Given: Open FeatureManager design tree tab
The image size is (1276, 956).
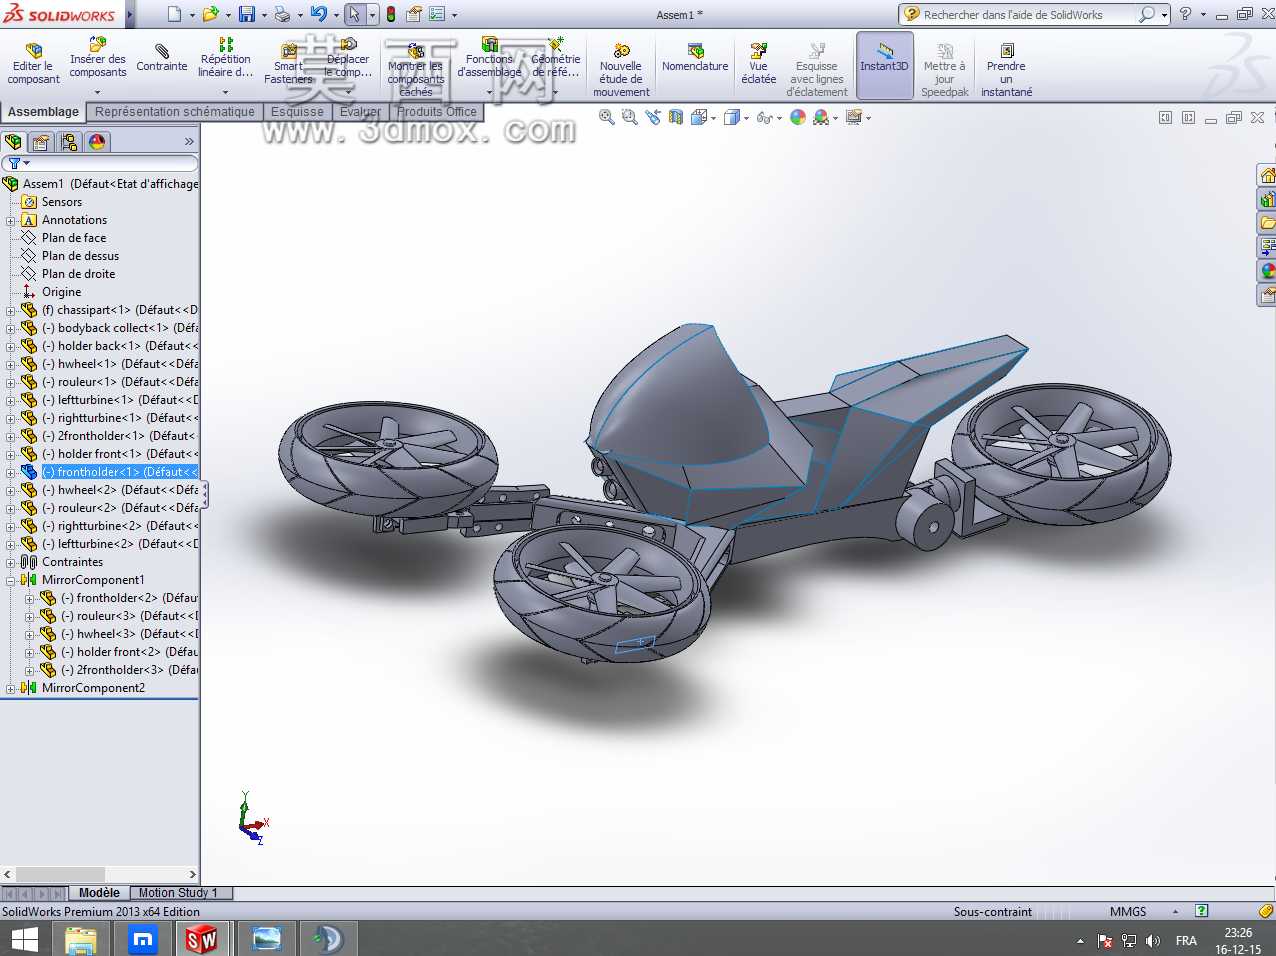Looking at the screenshot, I should pyautogui.click(x=13, y=142).
